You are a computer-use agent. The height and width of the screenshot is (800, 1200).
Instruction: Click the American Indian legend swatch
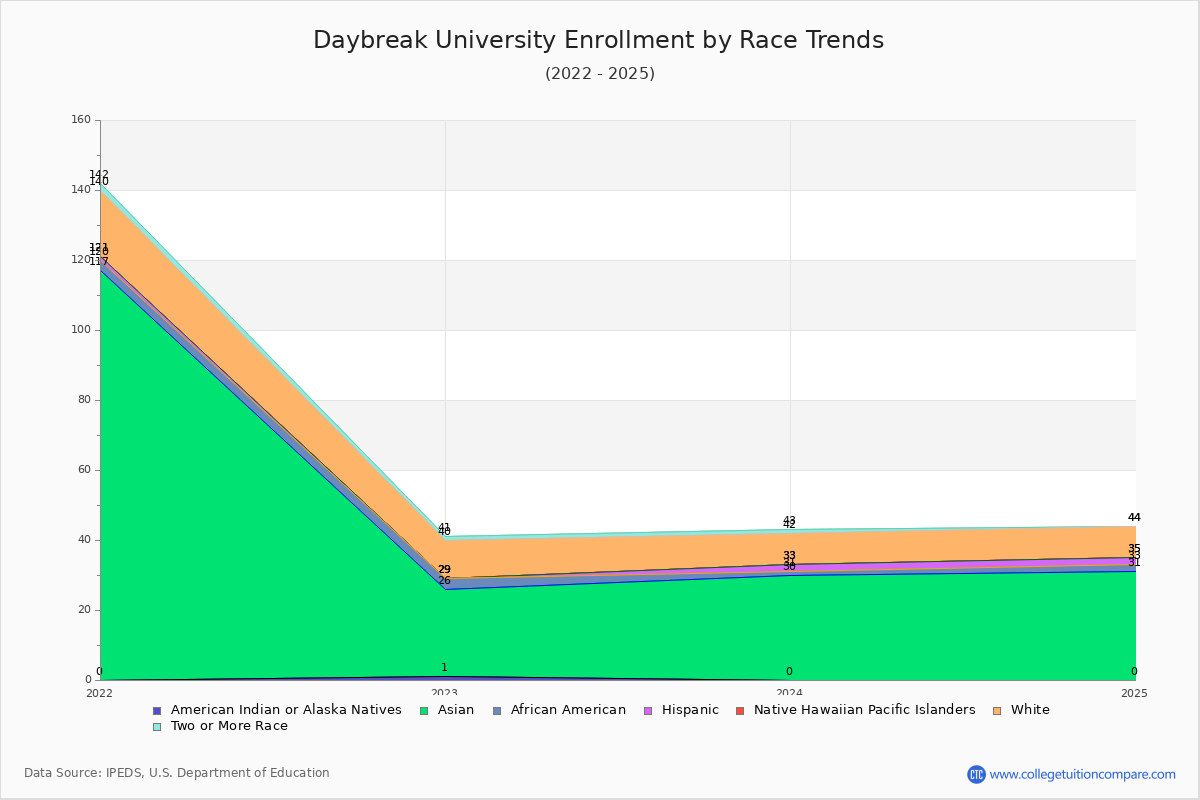(157, 711)
